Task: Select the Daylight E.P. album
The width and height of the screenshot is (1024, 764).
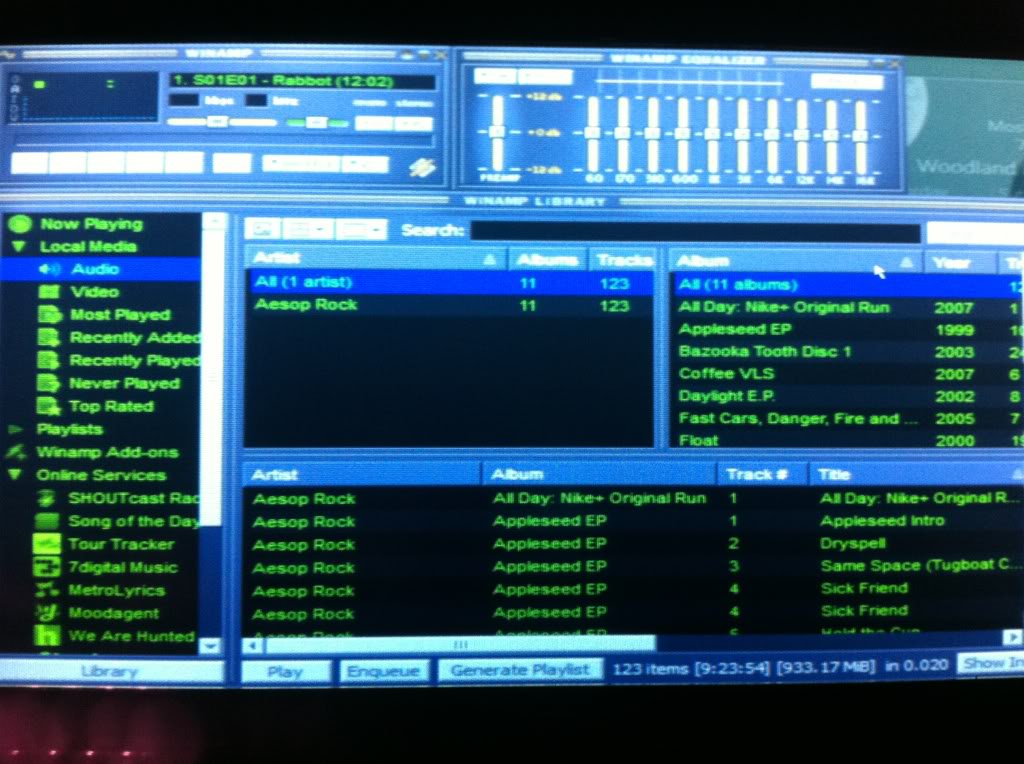Action: tap(848, 396)
